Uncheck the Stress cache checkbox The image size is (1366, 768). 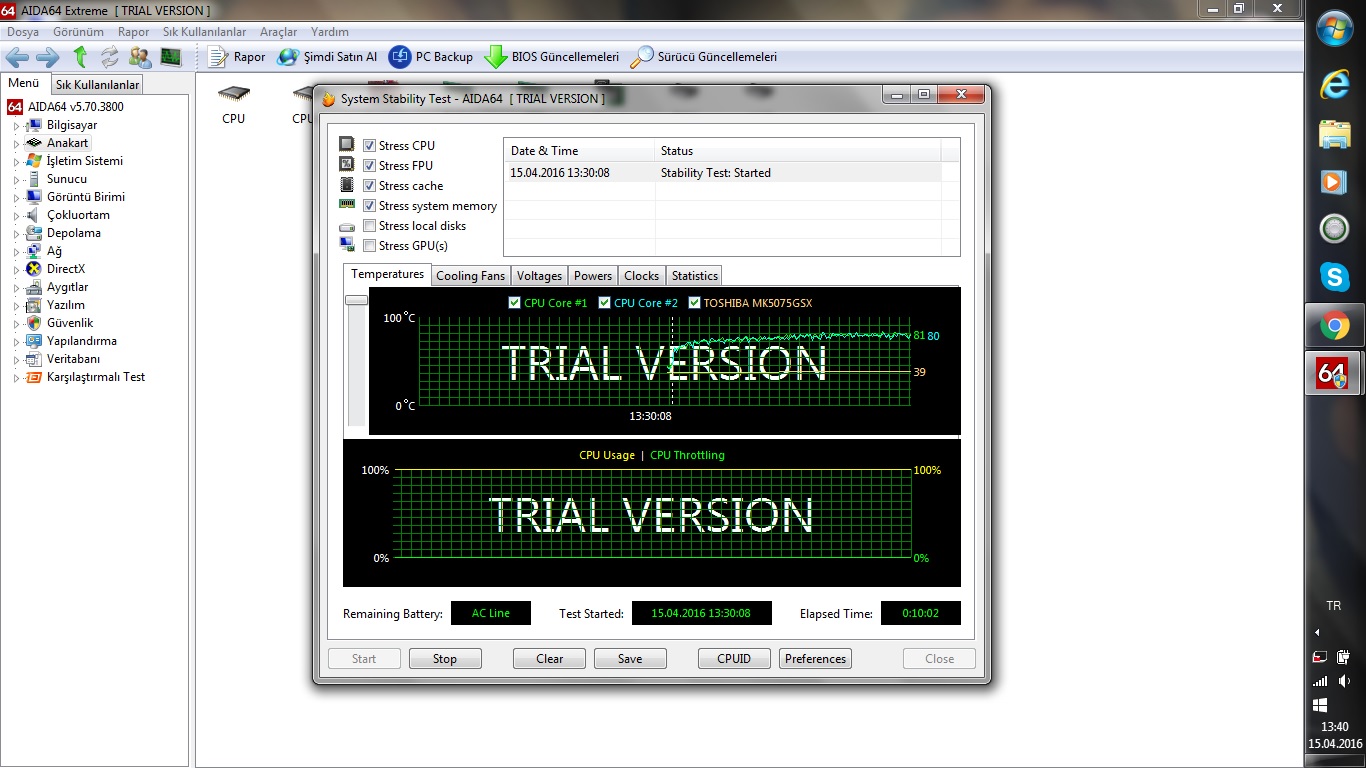pos(370,186)
